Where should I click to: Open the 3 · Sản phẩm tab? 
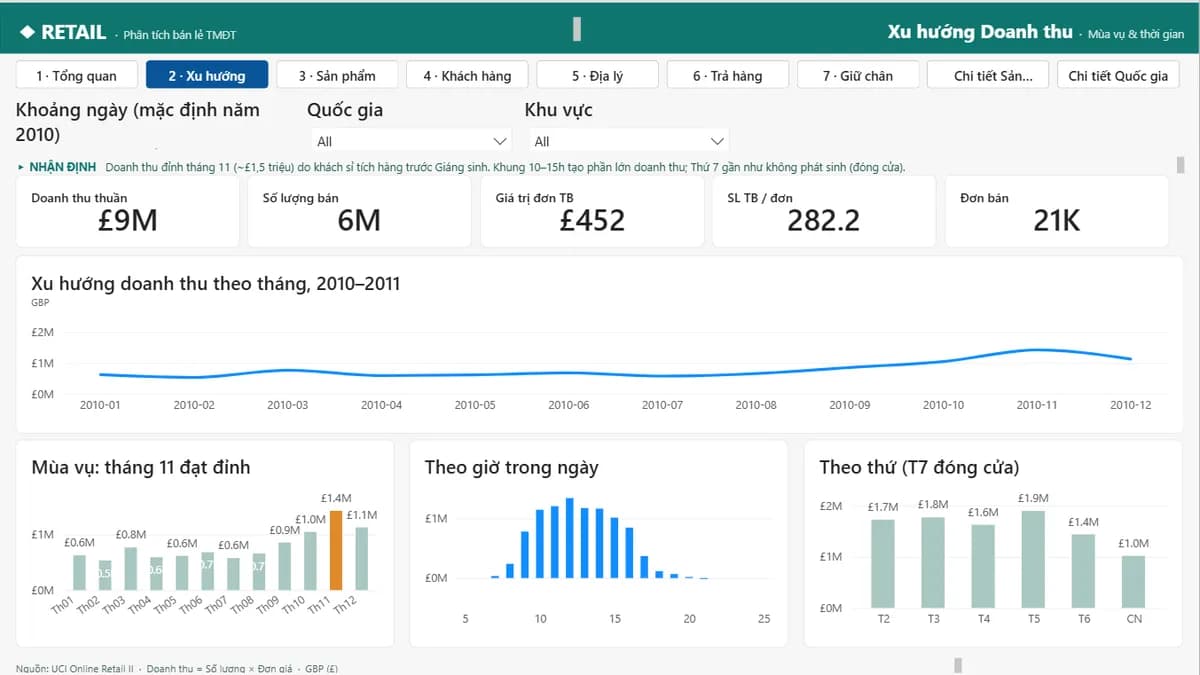point(337,75)
